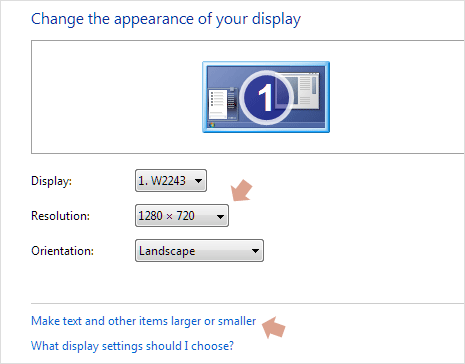The image size is (465, 364).
Task: Click the Display: label
Action: click(51, 181)
